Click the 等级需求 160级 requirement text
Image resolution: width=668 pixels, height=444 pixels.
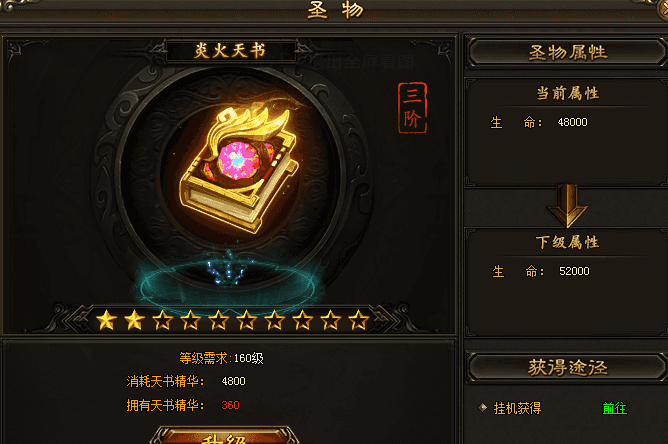pyautogui.click(x=221, y=358)
